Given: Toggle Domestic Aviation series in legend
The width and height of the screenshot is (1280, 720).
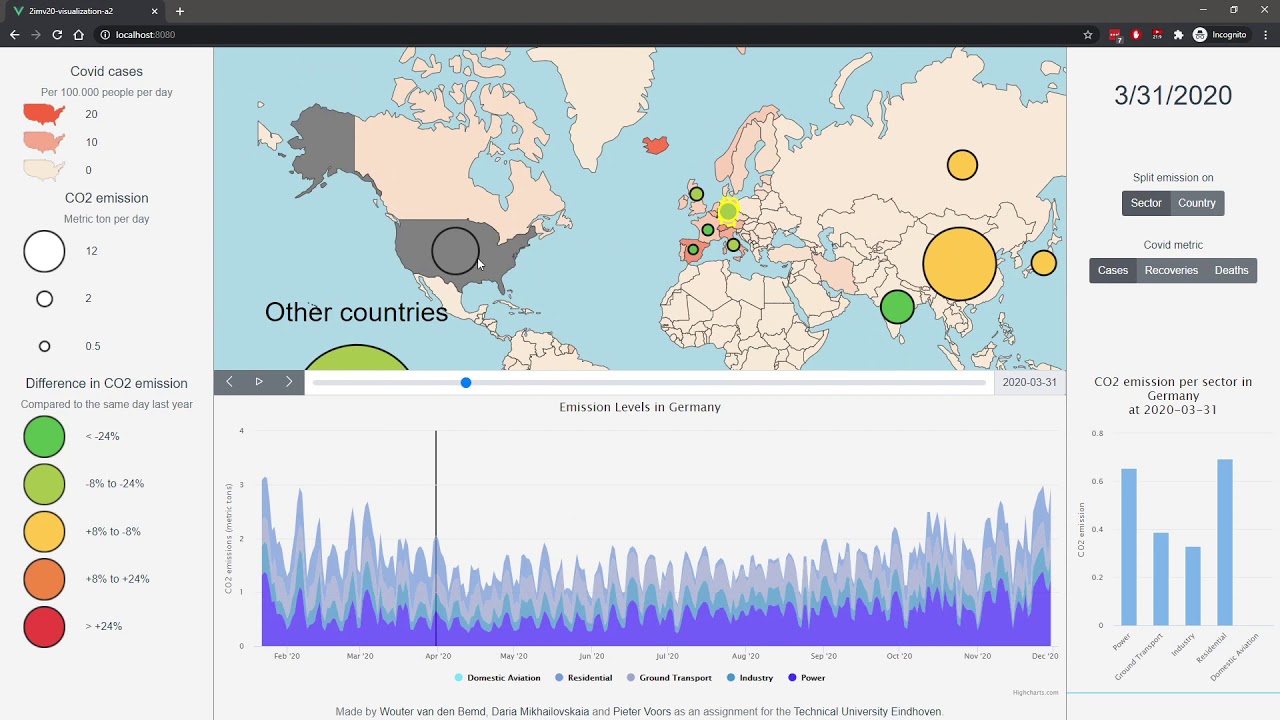Looking at the screenshot, I should pos(497,678).
